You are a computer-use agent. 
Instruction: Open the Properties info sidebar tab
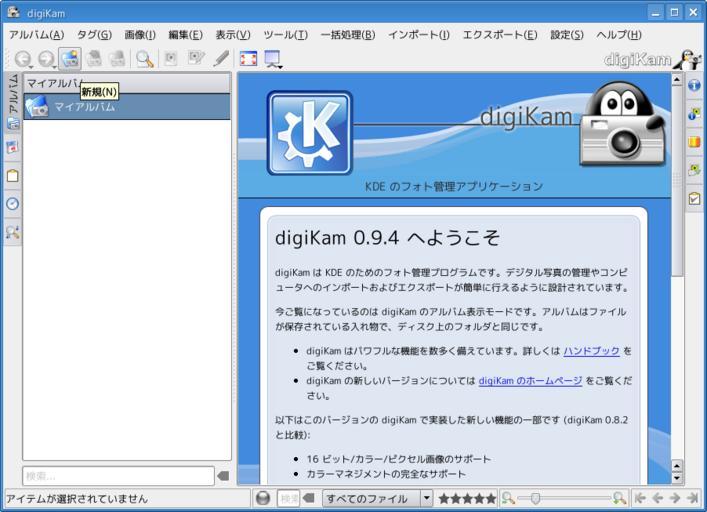click(694, 86)
